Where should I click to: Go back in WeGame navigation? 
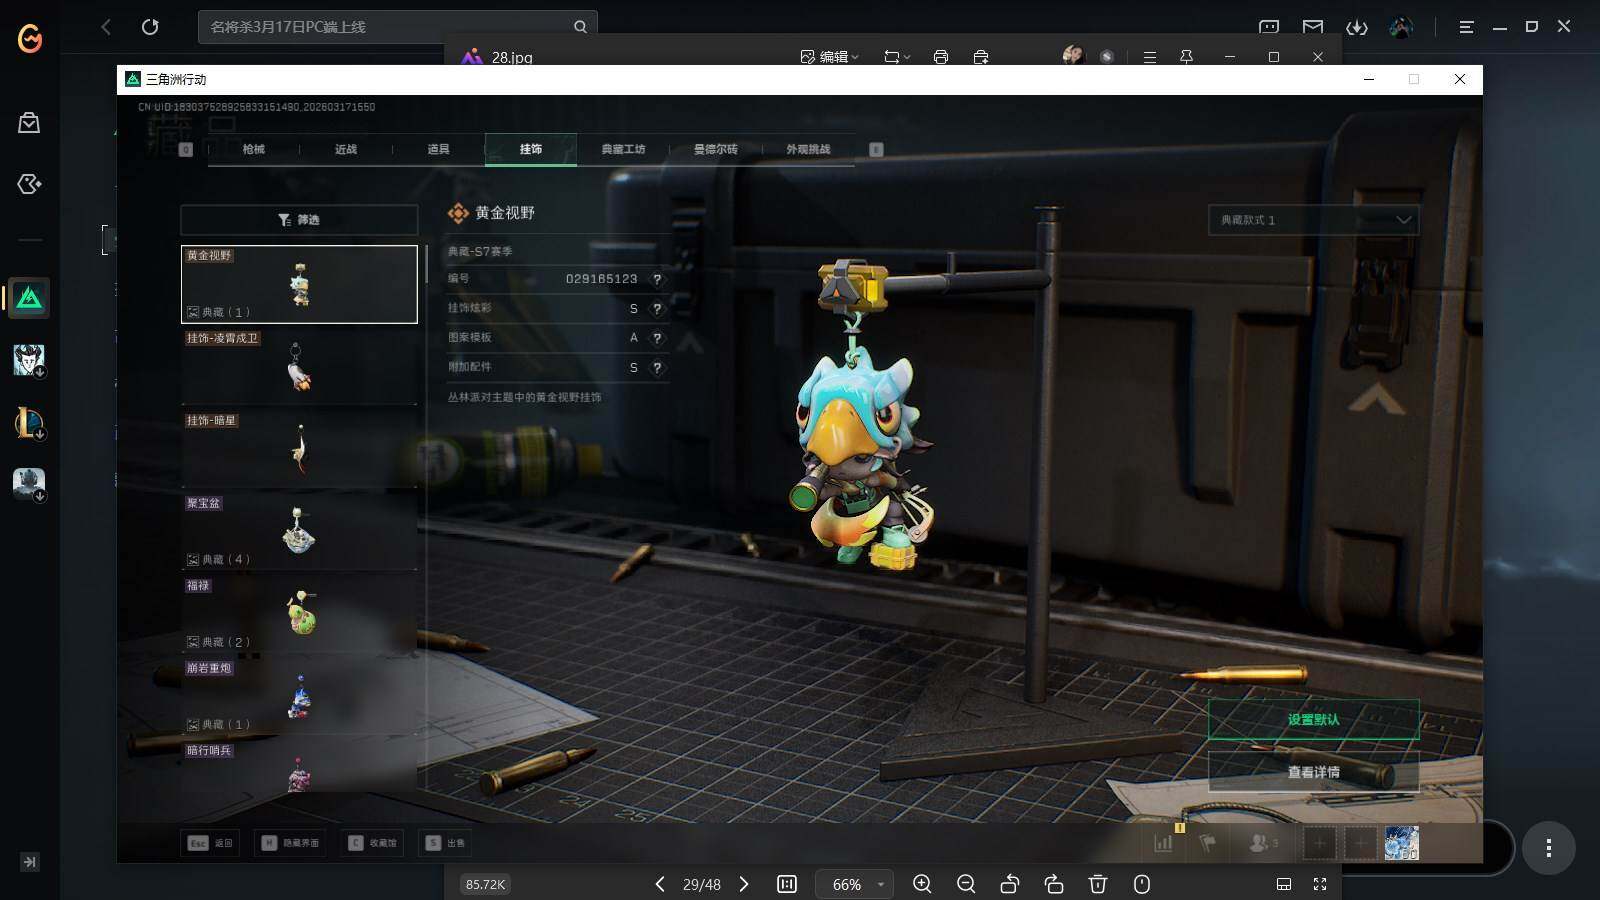106,27
